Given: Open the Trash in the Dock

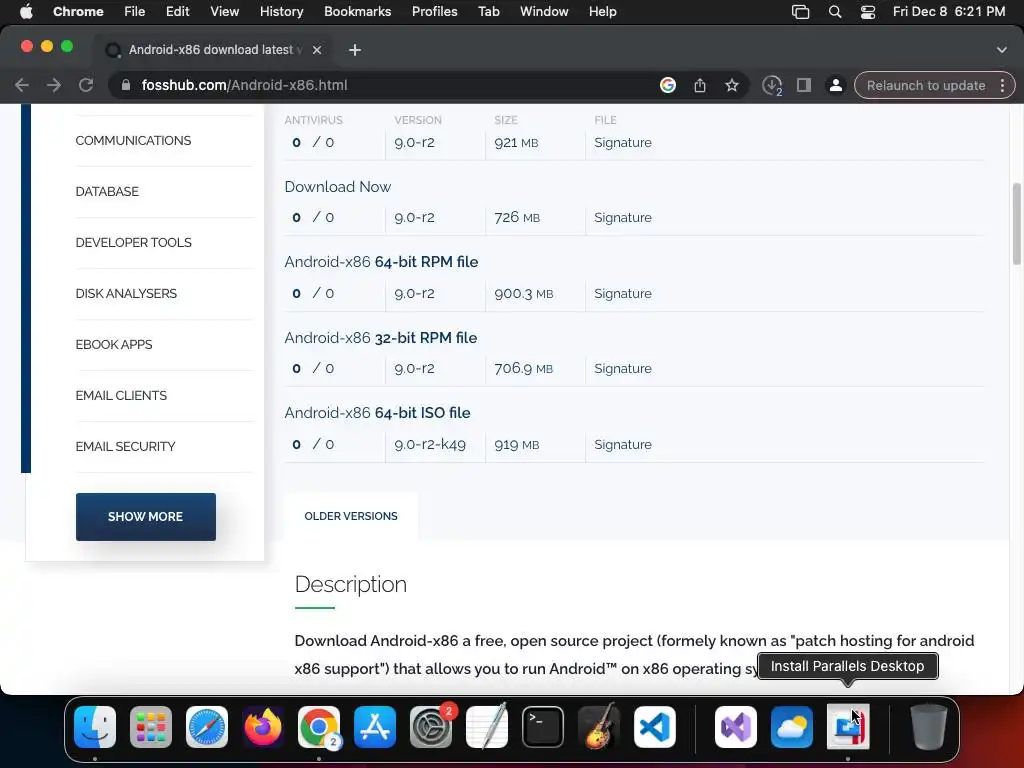Looking at the screenshot, I should (x=929, y=726).
